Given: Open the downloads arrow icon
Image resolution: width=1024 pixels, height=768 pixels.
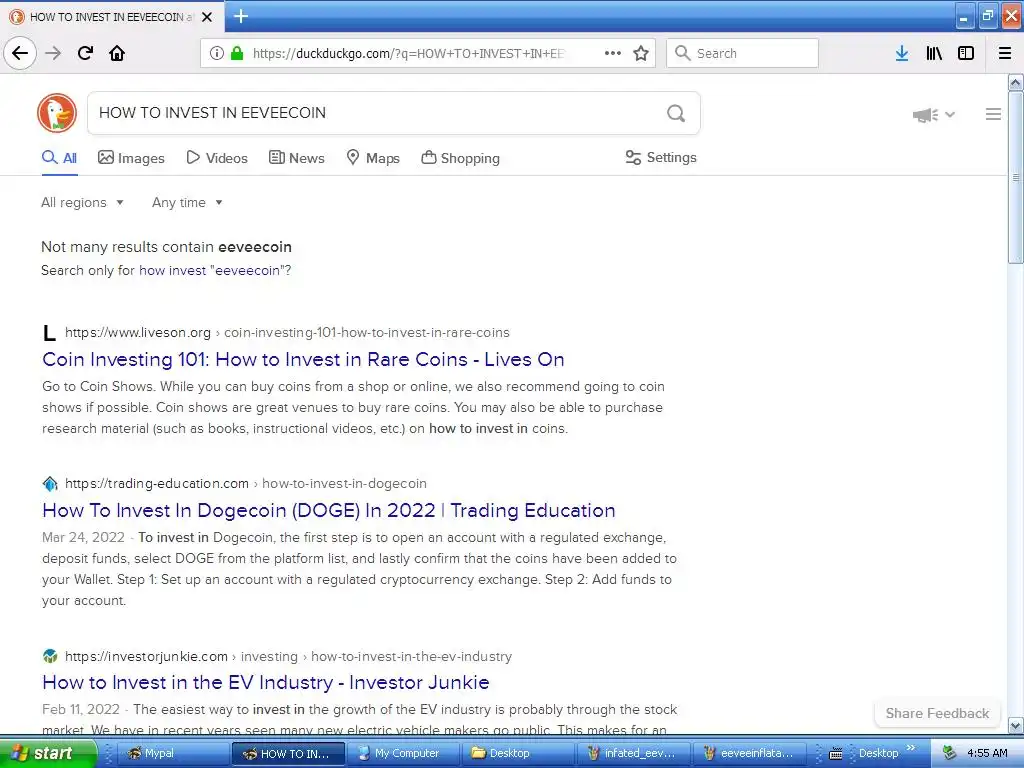Looking at the screenshot, I should coord(902,53).
